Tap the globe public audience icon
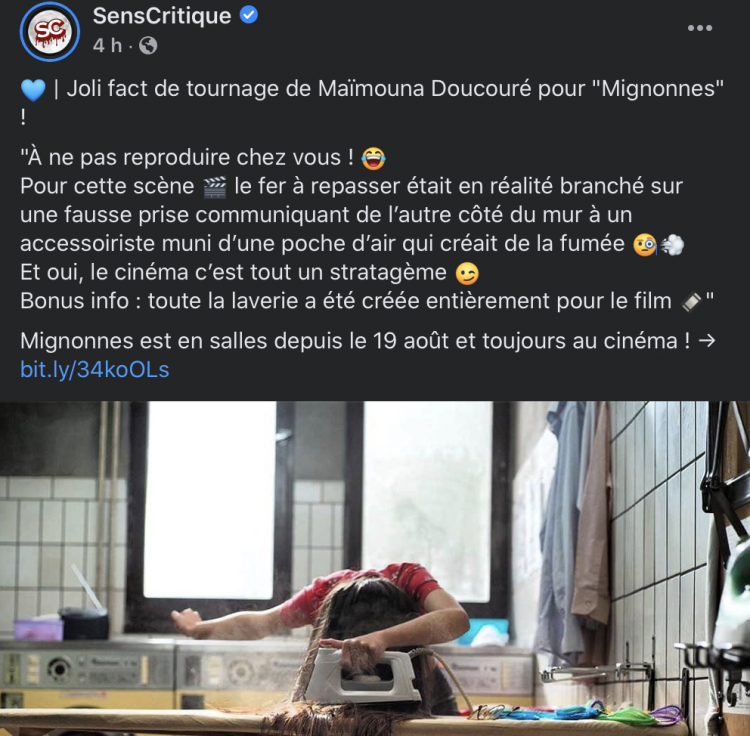The width and height of the screenshot is (750, 736). click(x=148, y=46)
